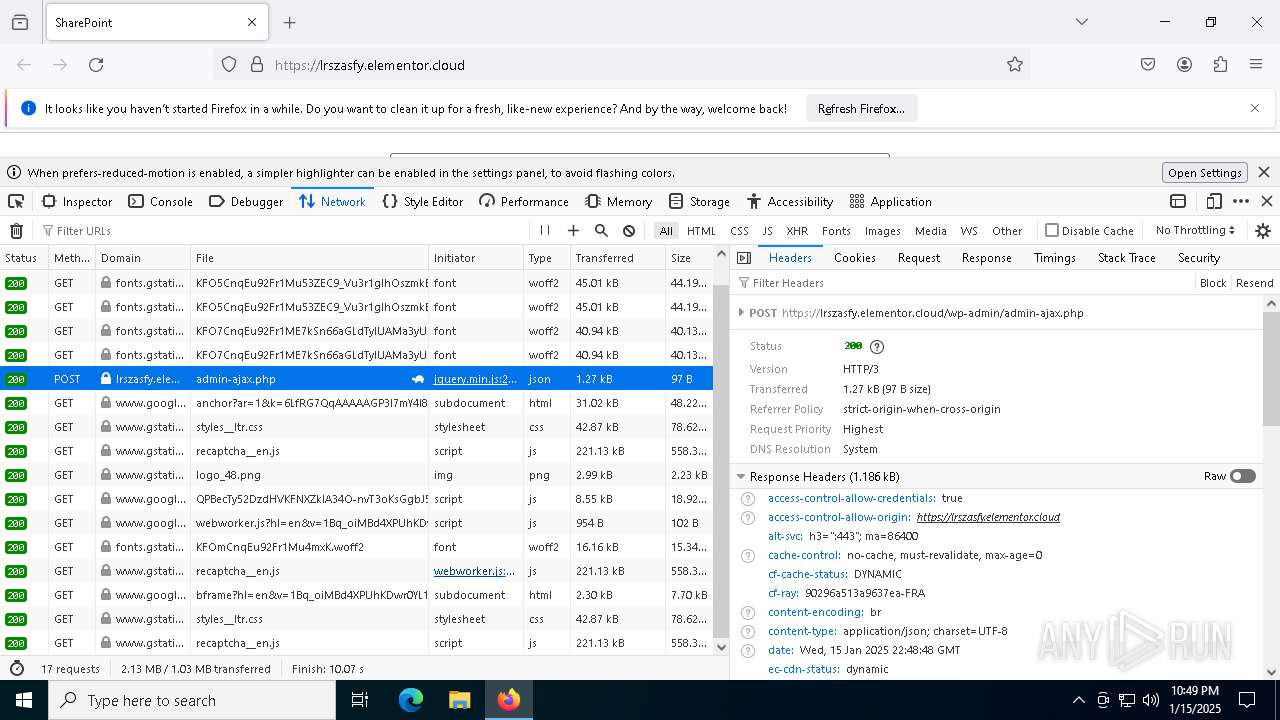Click the Block request button

pos(1213,283)
